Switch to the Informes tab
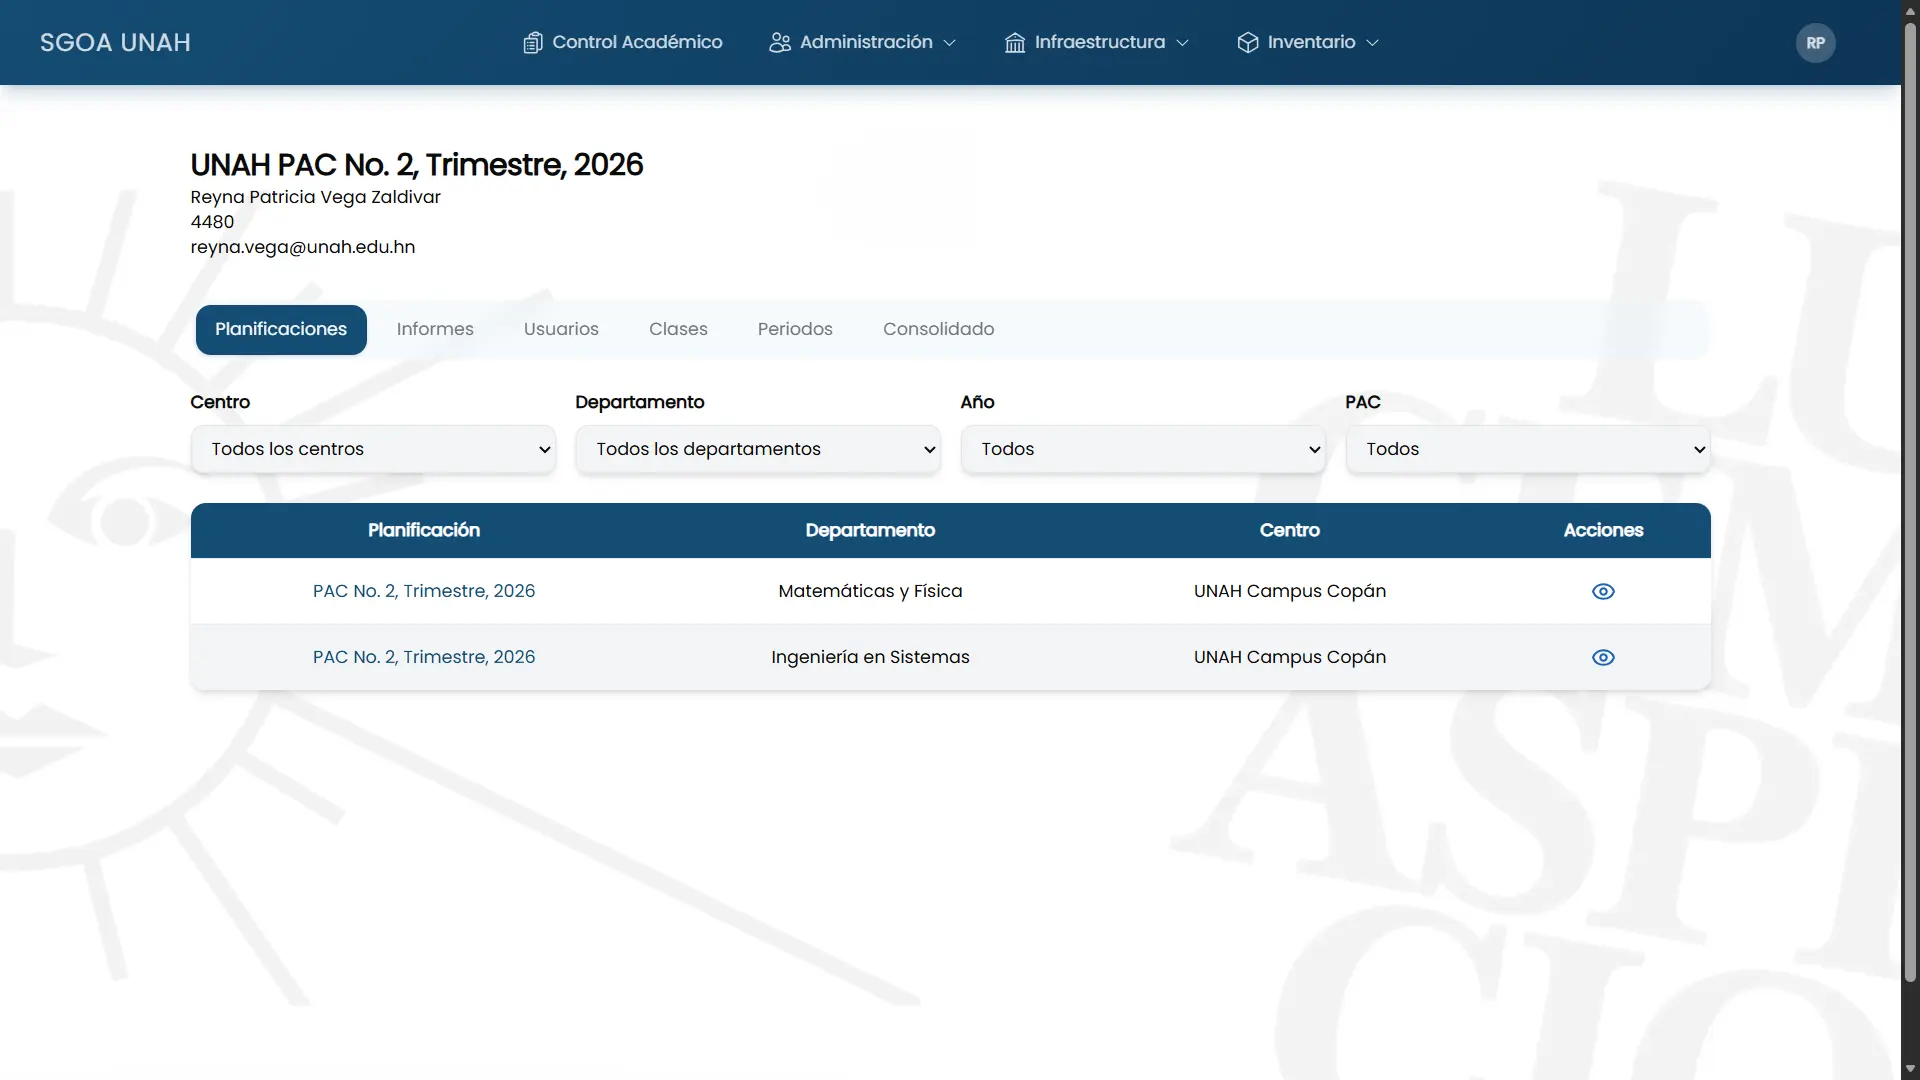Viewport: 1920px width, 1080px height. [435, 330]
